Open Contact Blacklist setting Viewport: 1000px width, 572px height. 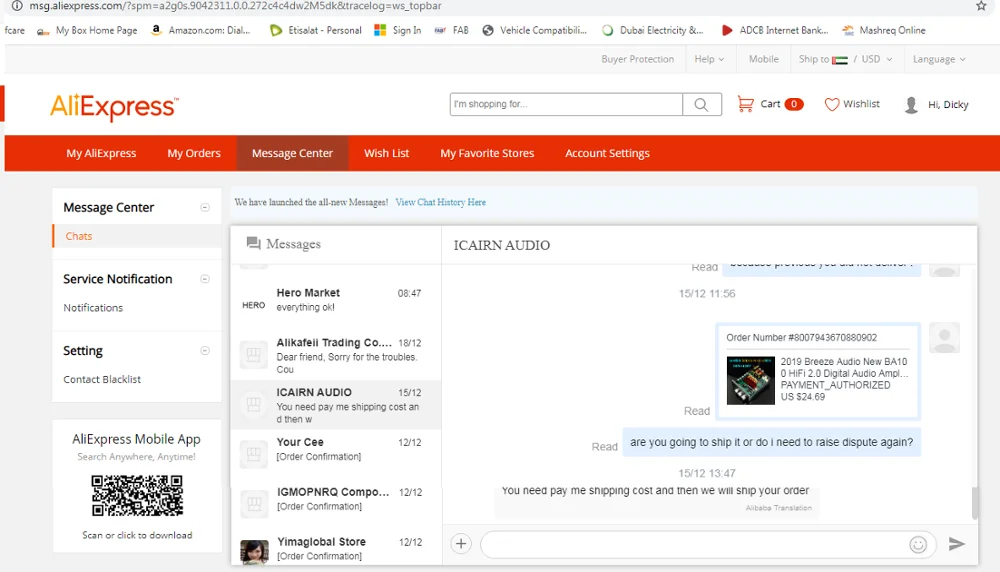coord(102,379)
